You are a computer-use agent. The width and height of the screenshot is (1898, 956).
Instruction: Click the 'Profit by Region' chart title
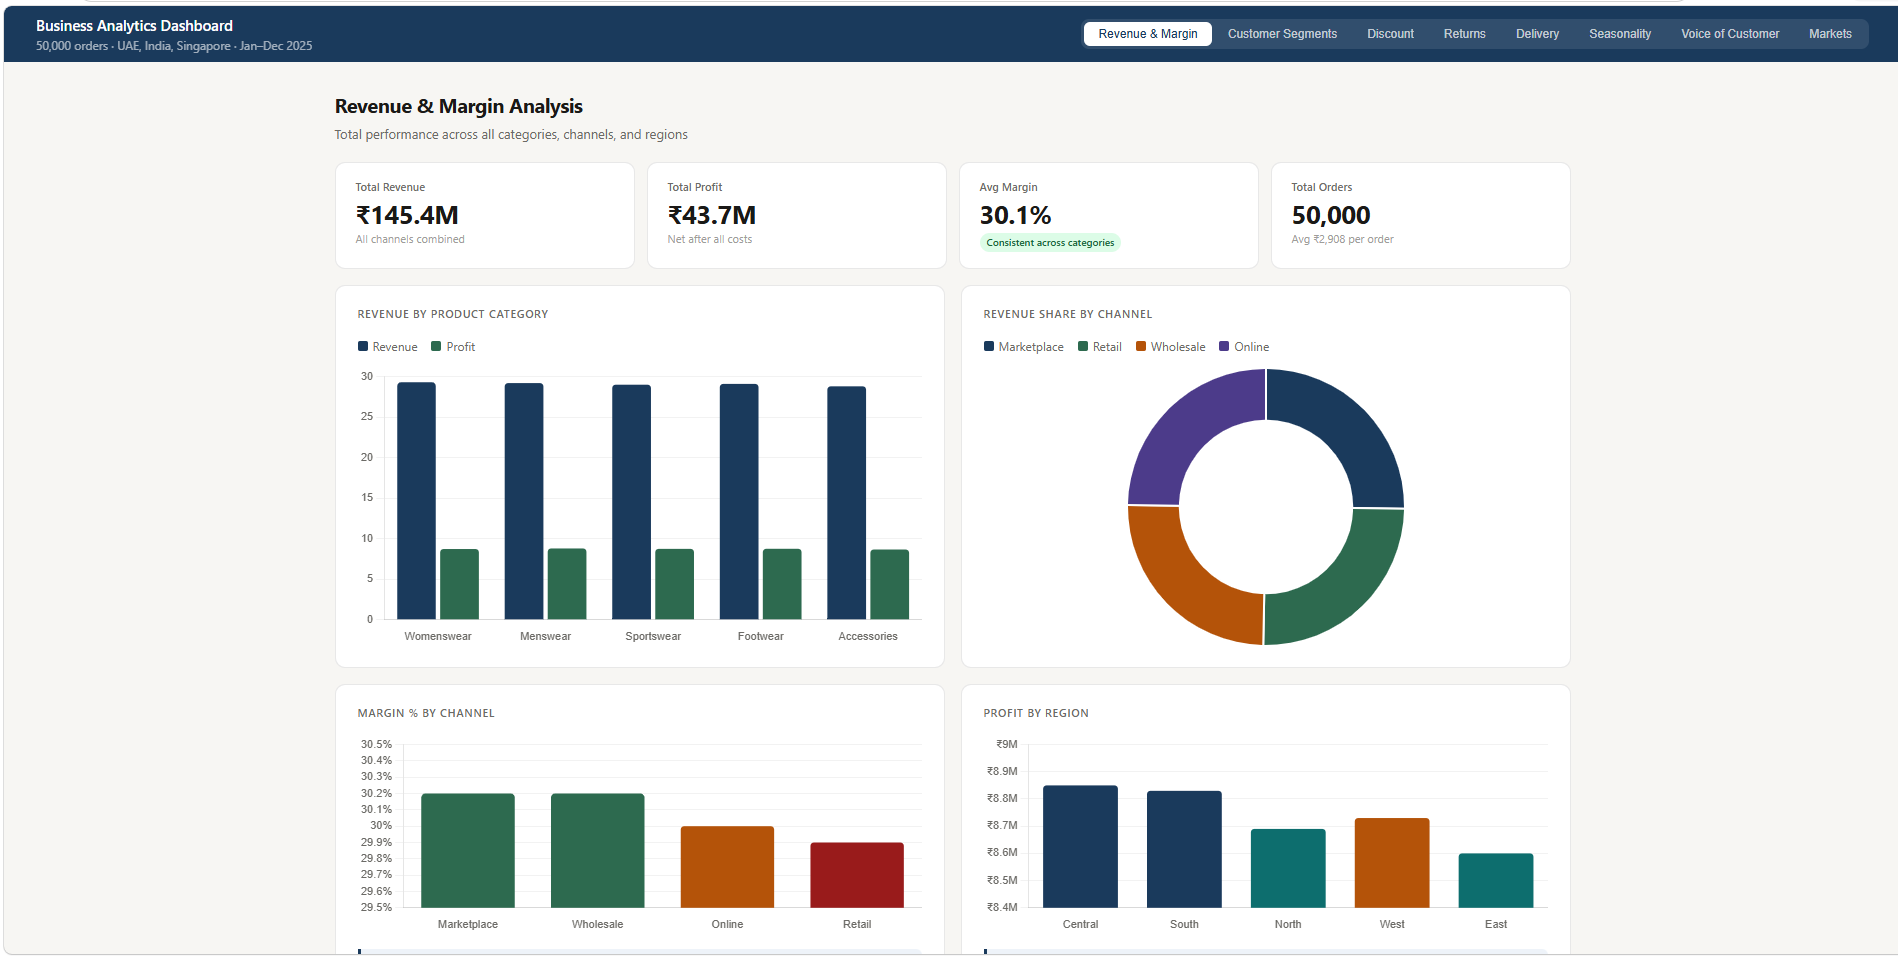point(1036,713)
